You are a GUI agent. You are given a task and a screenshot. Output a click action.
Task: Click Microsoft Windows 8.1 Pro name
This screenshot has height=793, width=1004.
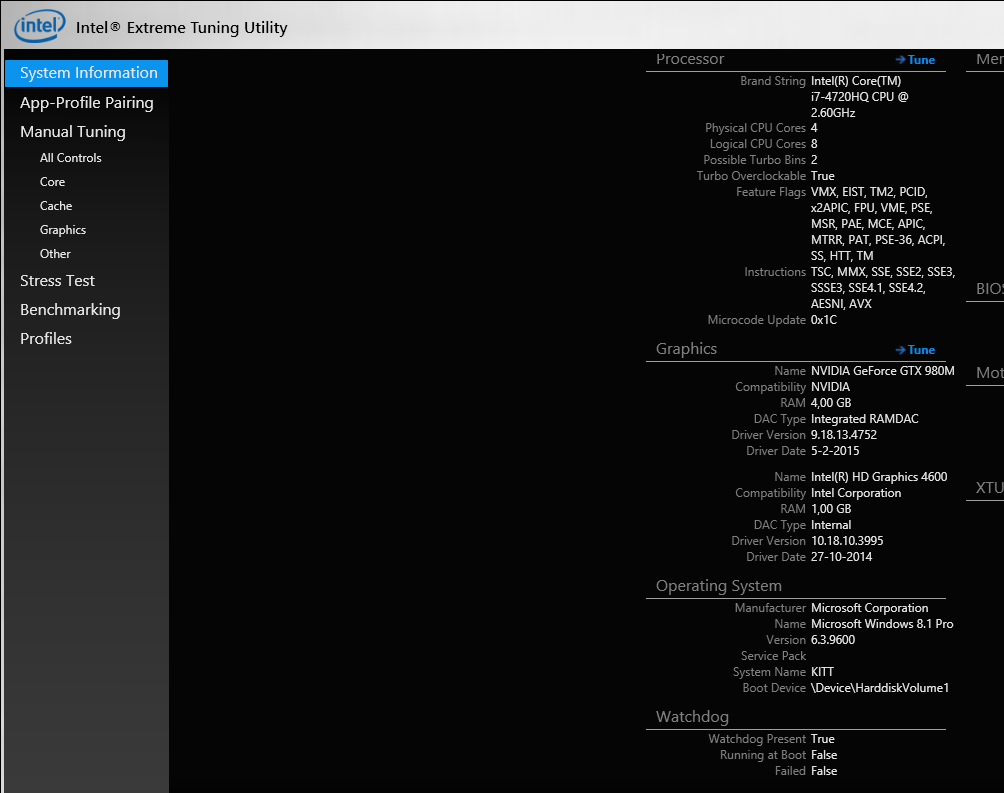882,624
